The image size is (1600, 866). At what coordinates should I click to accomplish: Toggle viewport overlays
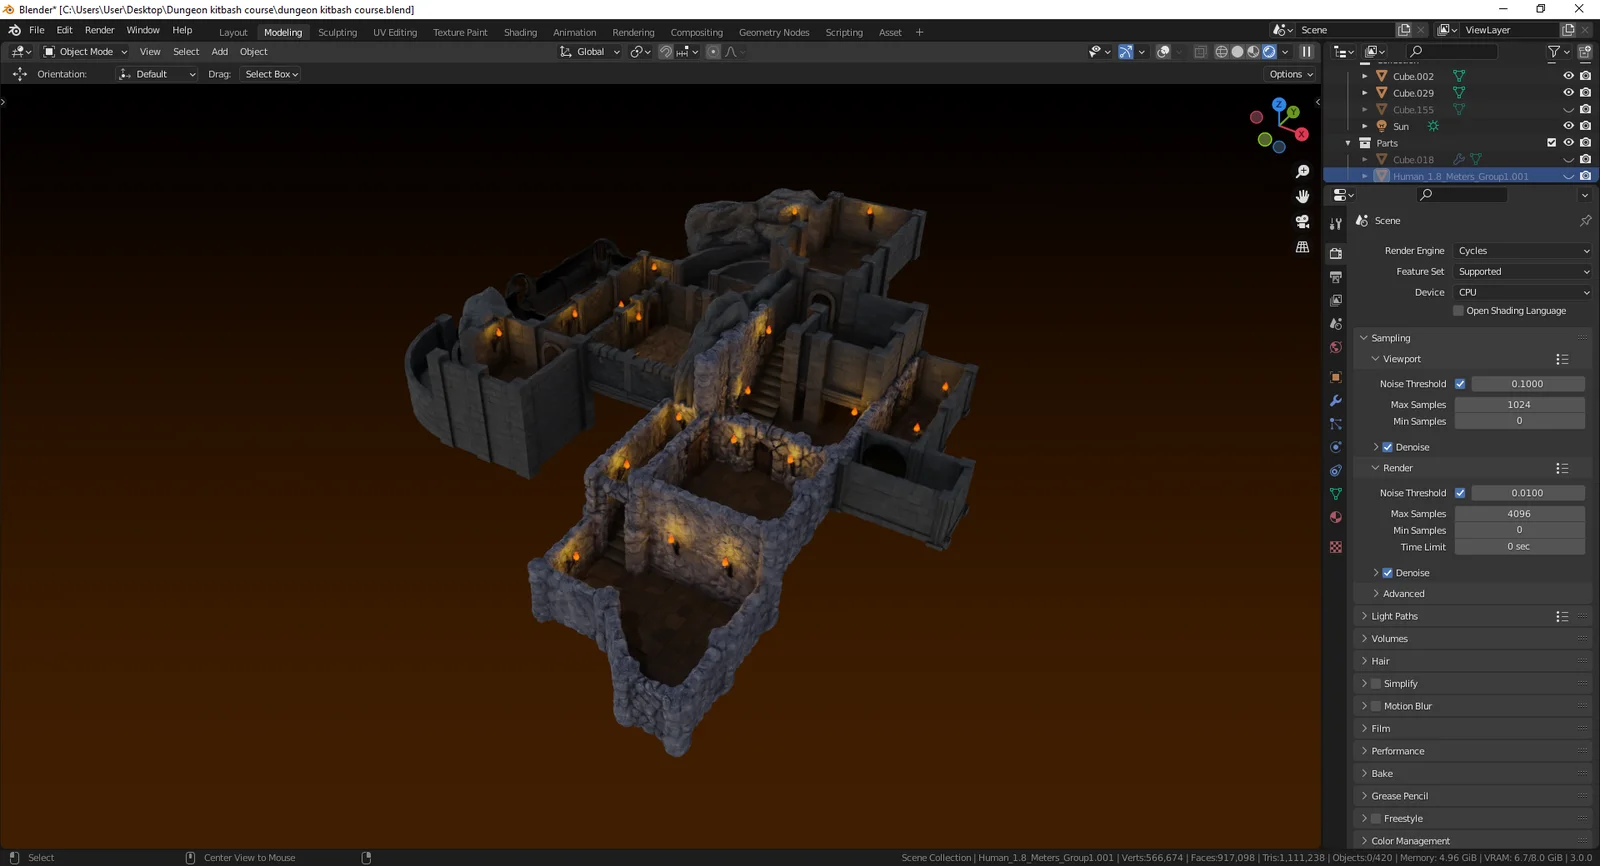pyautogui.click(x=1163, y=52)
